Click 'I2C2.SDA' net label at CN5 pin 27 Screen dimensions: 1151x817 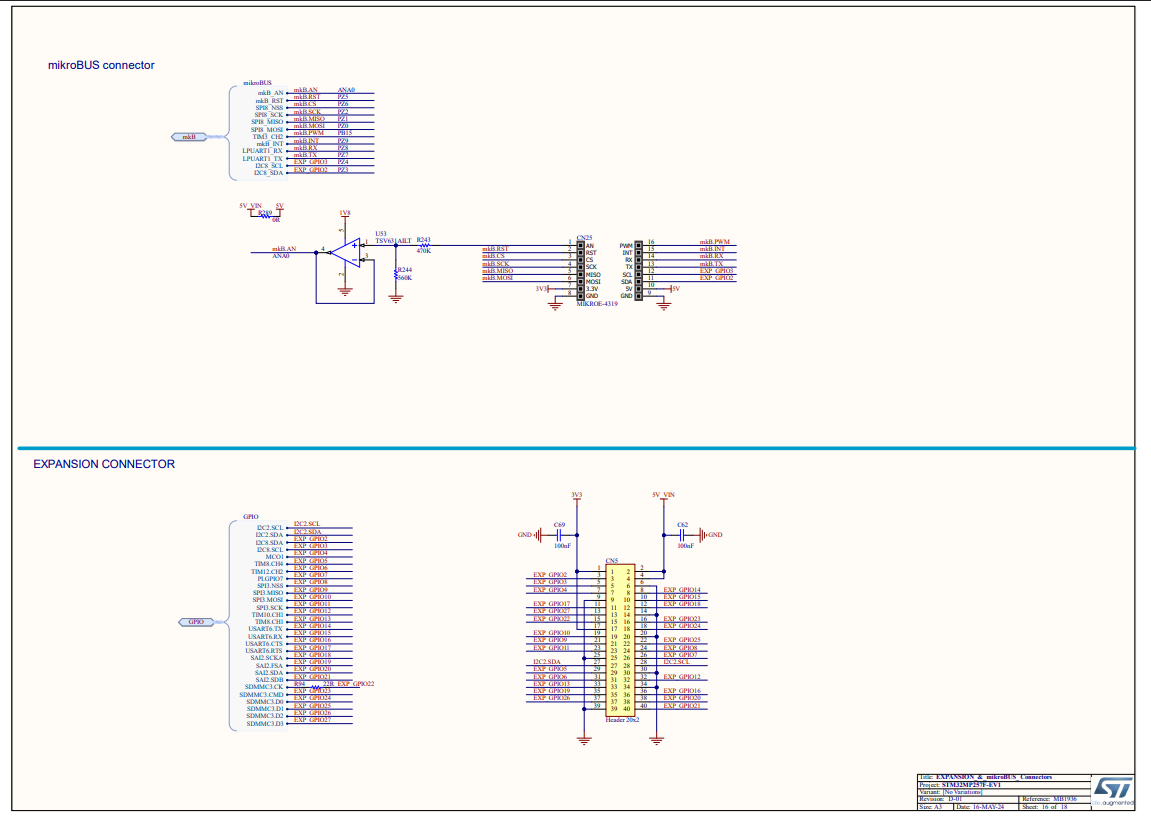(x=547, y=662)
